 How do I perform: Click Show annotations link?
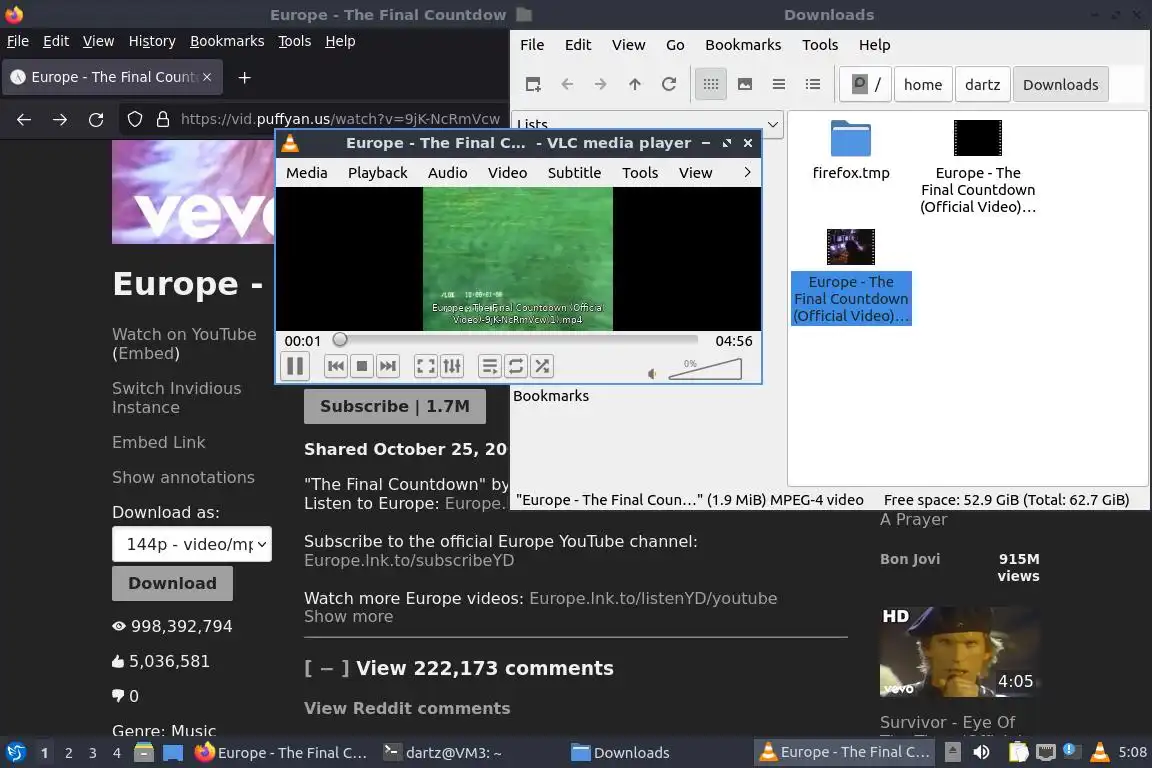coord(184,478)
